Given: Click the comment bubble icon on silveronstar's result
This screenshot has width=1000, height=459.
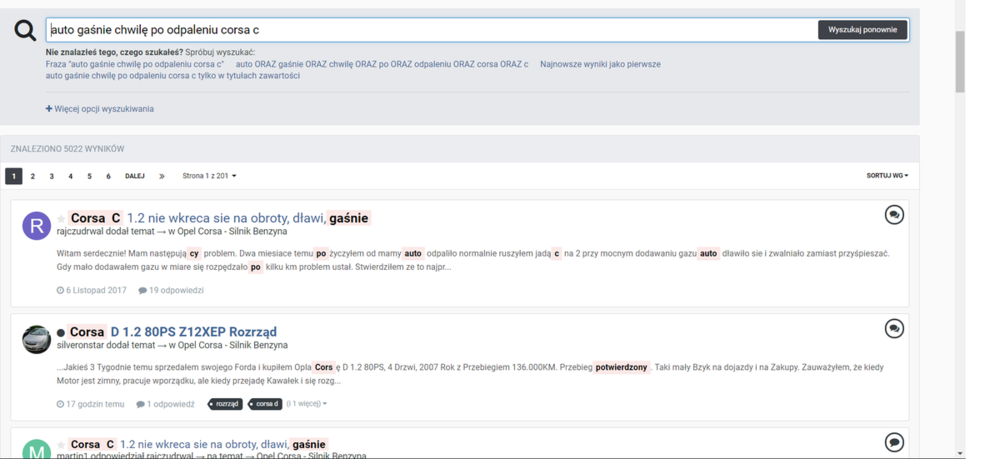Looking at the screenshot, I should click(x=894, y=329).
